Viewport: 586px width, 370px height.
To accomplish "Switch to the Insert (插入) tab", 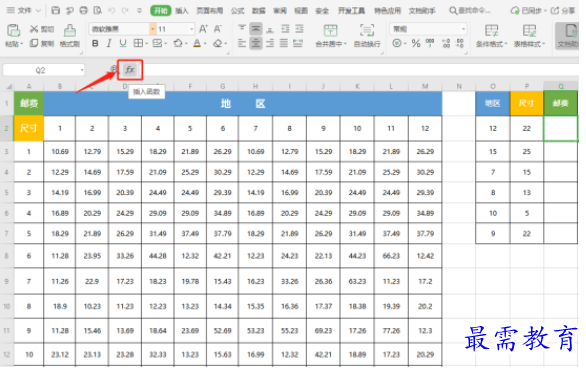I will (182, 10).
